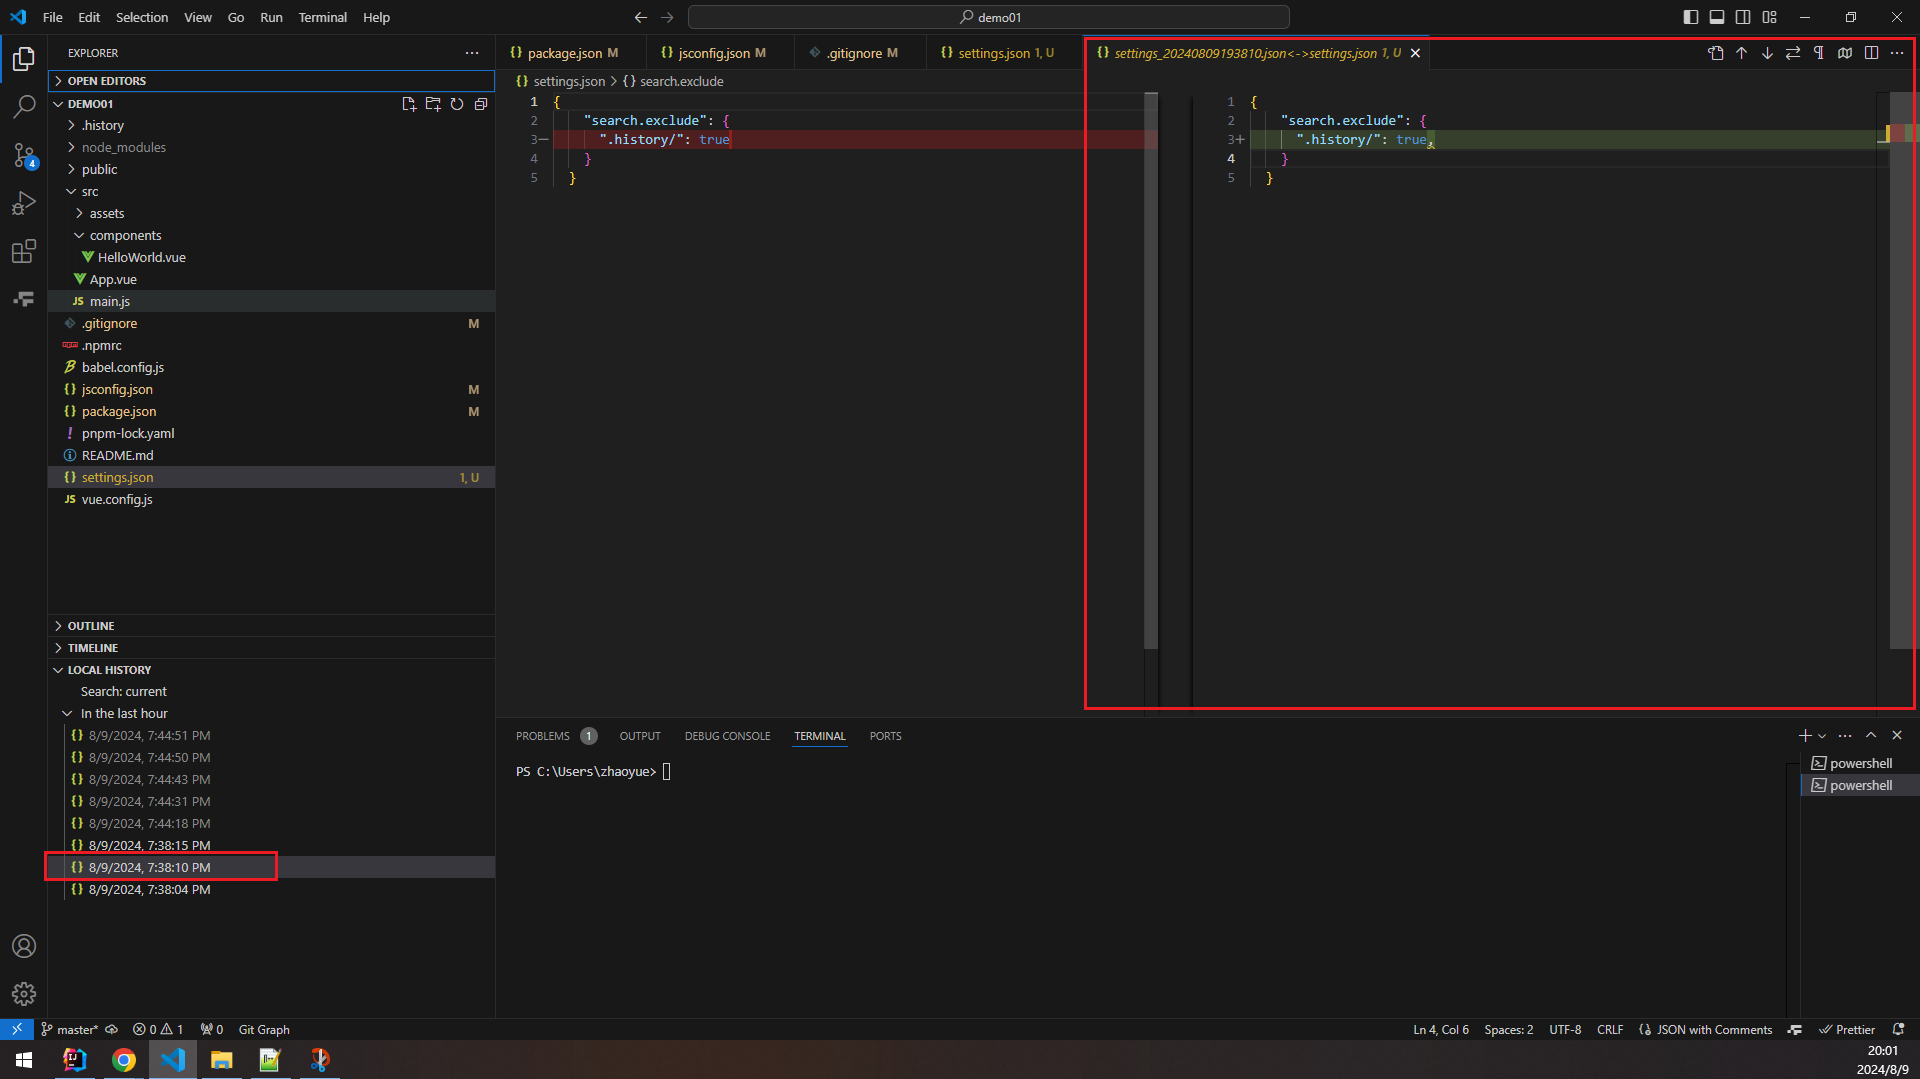The image size is (1920, 1079).
Task: Collapse the components folder
Action: coord(271,236)
